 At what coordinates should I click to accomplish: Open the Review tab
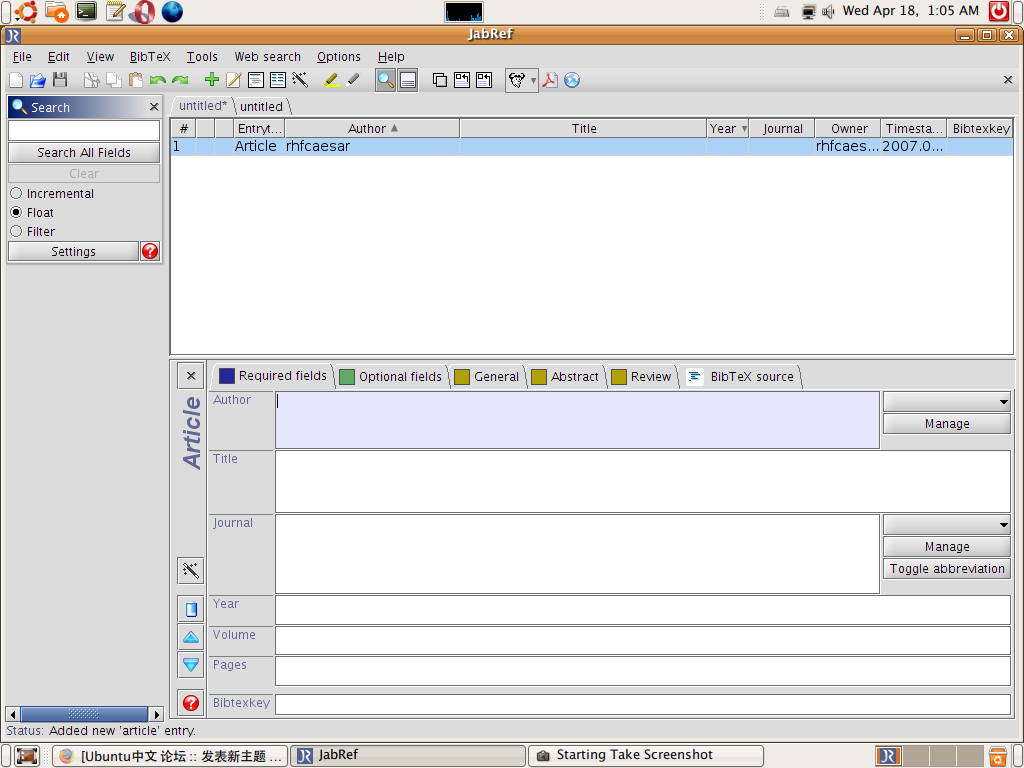point(641,377)
